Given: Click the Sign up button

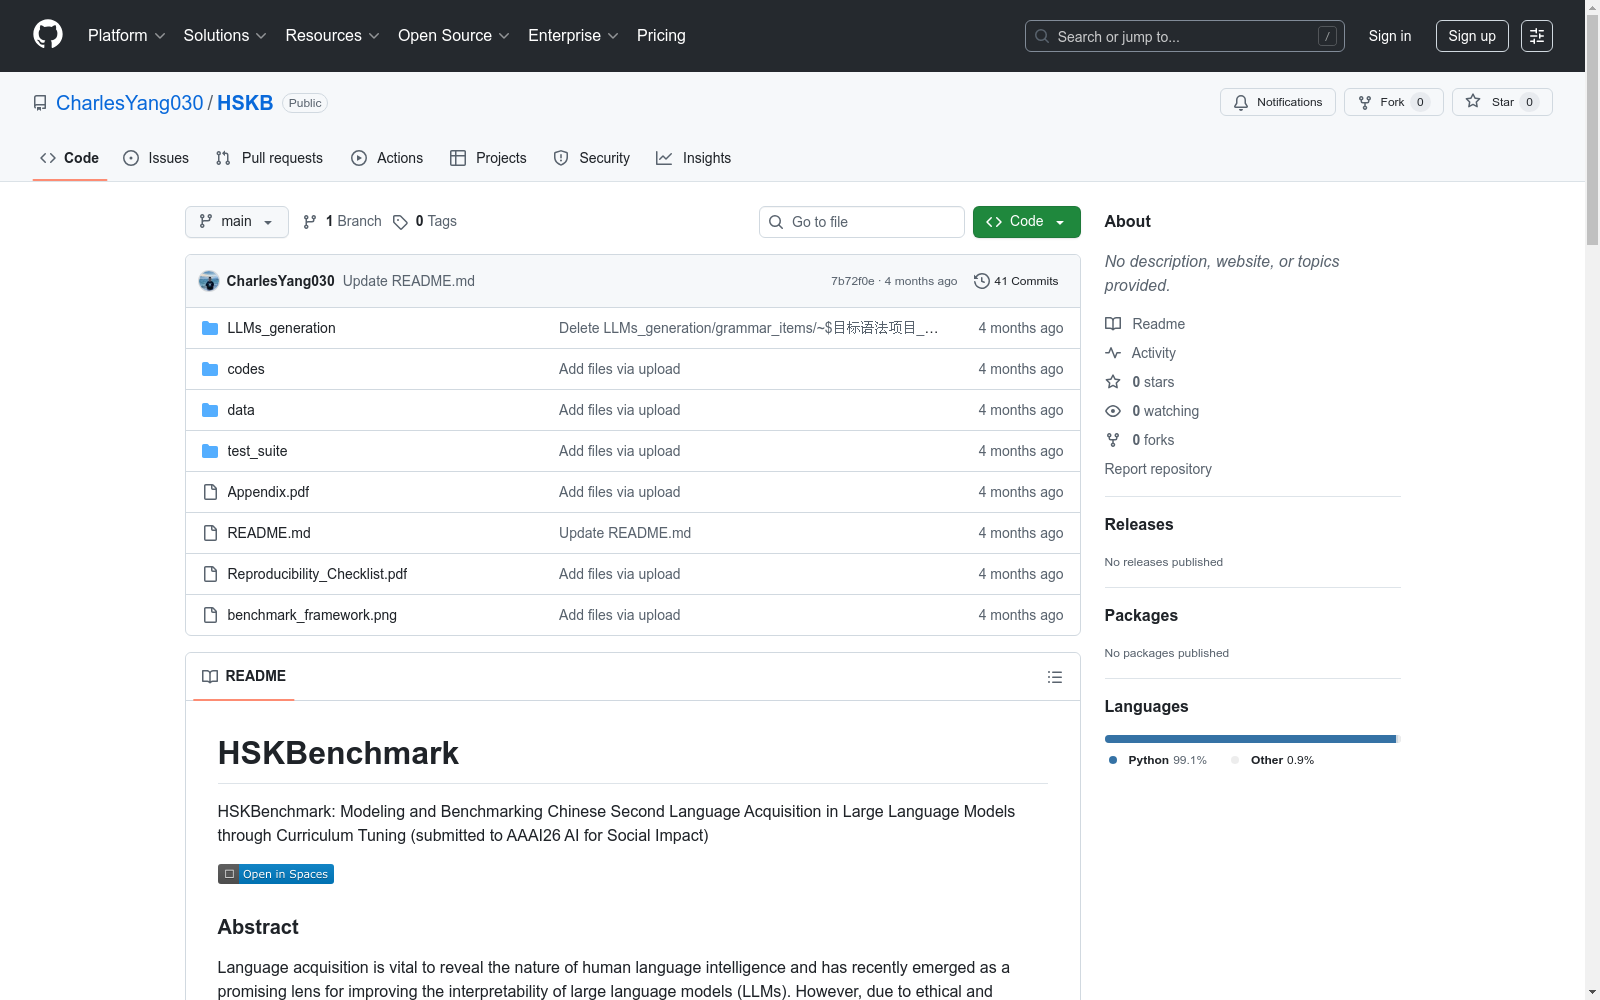Looking at the screenshot, I should 1472,36.
